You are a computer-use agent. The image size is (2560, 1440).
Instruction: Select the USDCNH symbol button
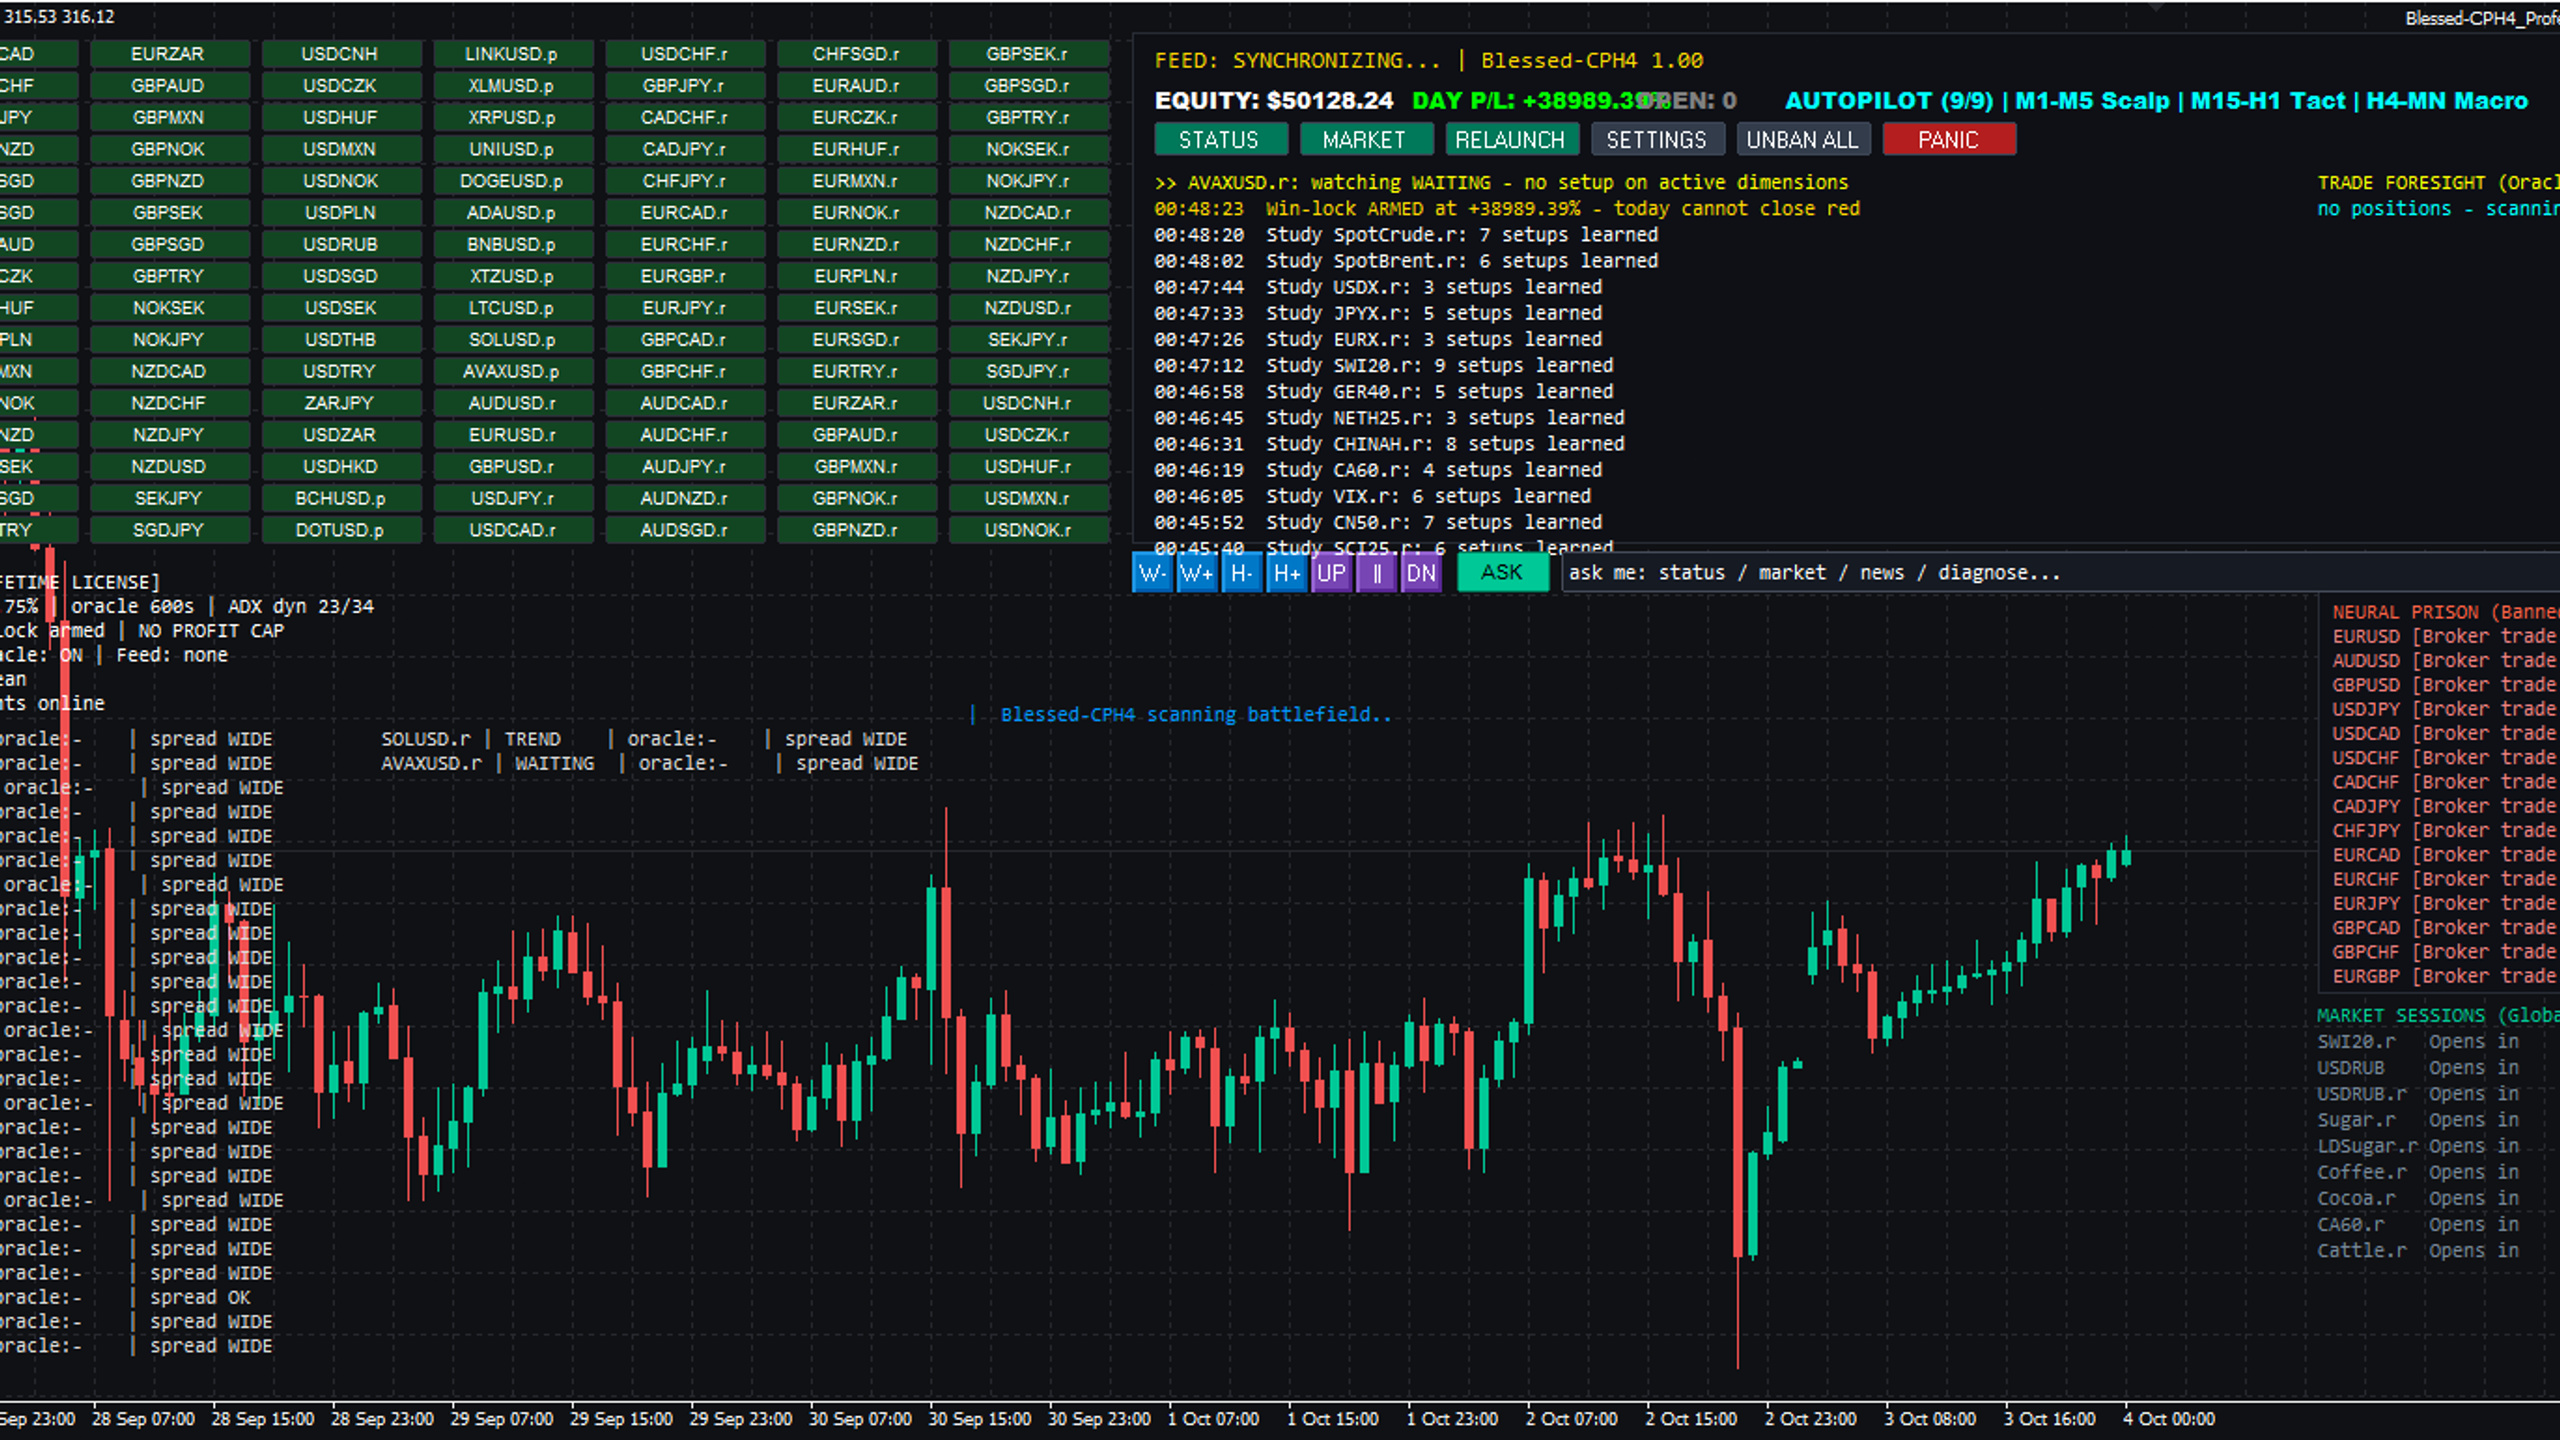(342, 54)
